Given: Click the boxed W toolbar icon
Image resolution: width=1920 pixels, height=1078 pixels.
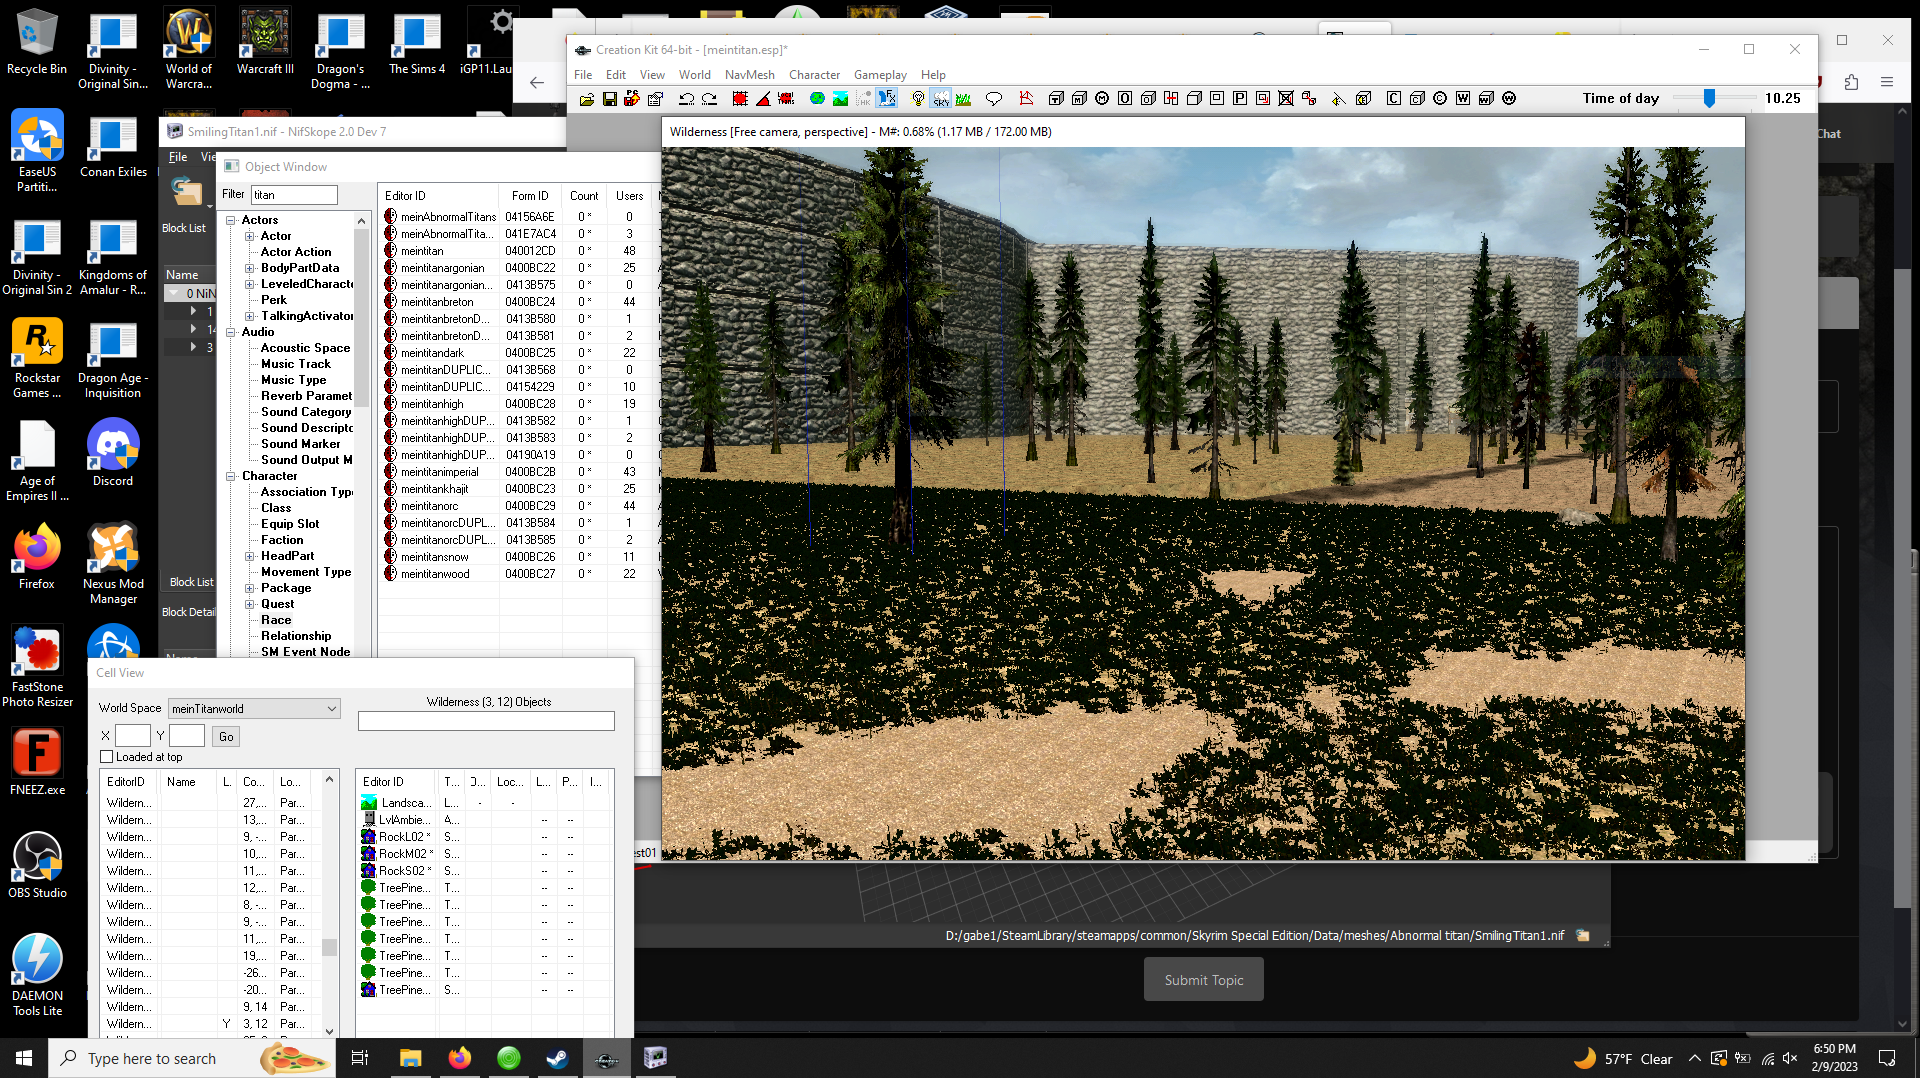Looking at the screenshot, I should (x=1463, y=99).
